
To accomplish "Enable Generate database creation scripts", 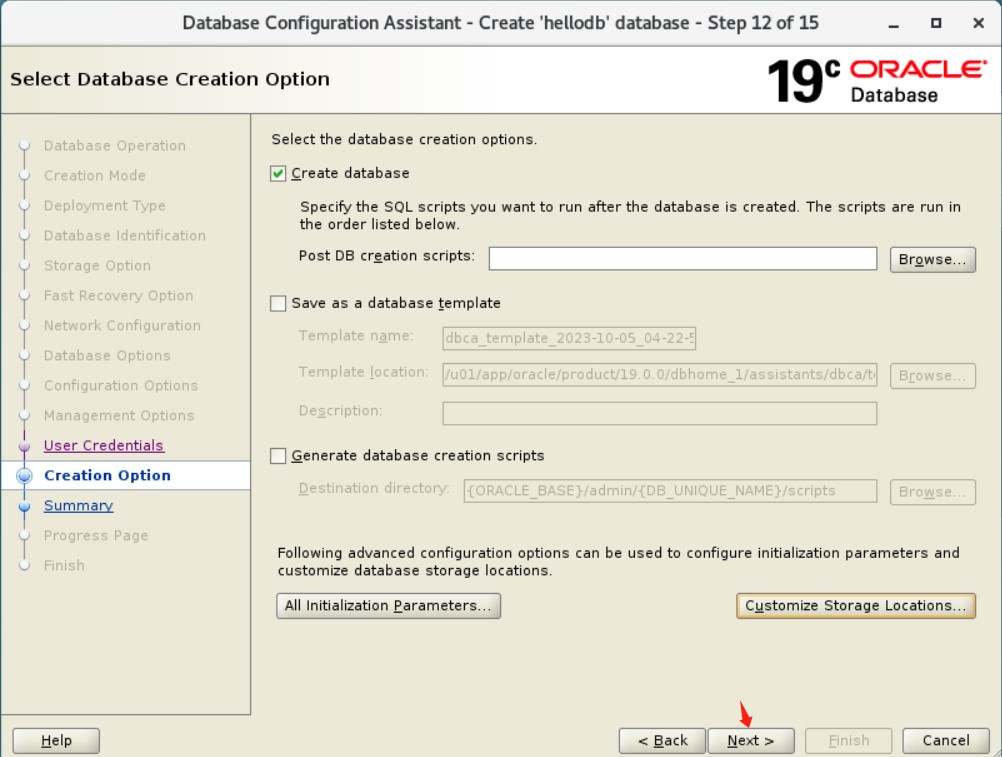I will 278,456.
